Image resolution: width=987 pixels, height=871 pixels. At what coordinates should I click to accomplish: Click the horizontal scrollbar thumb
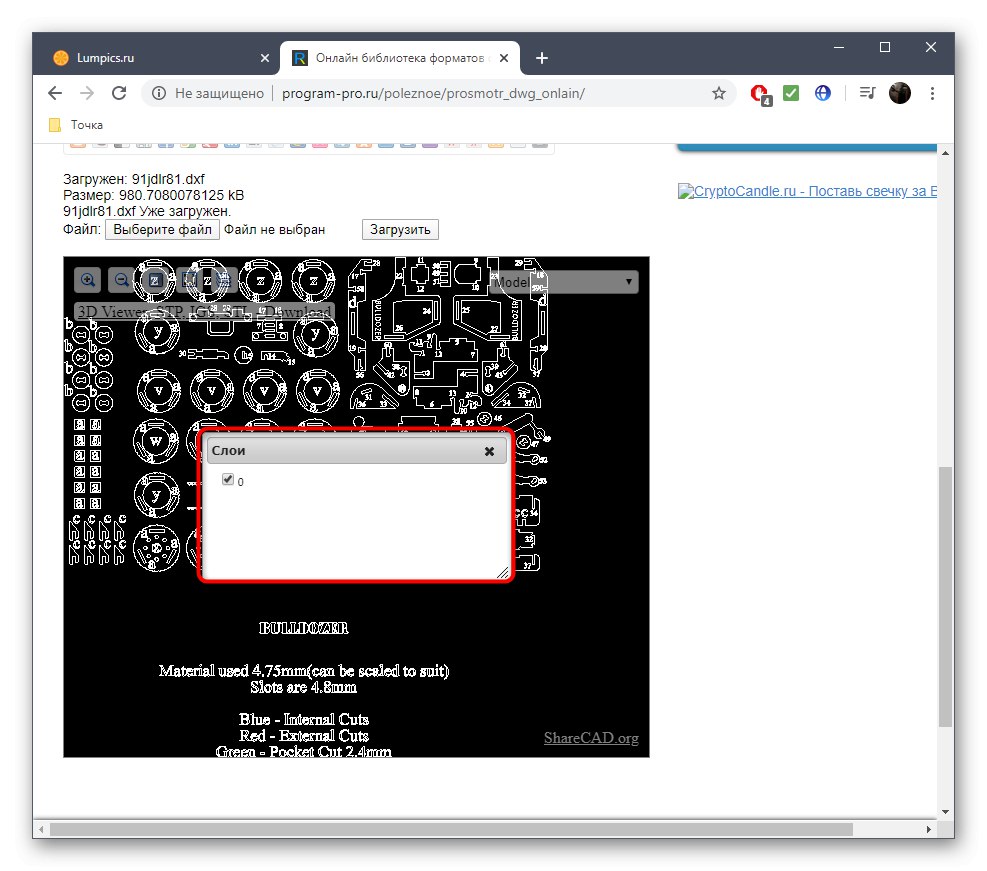tap(451, 829)
